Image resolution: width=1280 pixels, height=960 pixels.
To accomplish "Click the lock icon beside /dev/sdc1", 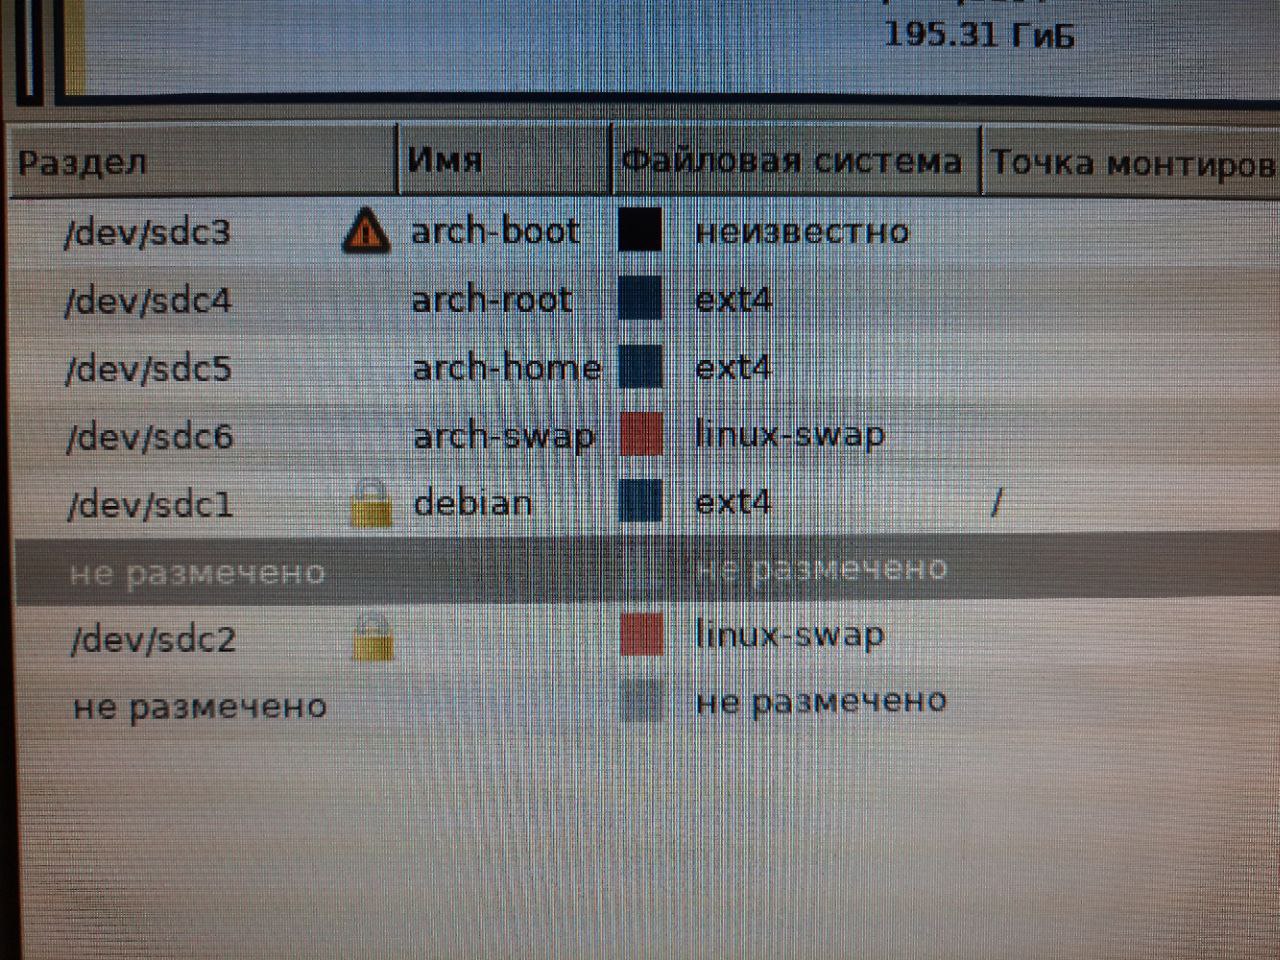I will click(x=371, y=502).
